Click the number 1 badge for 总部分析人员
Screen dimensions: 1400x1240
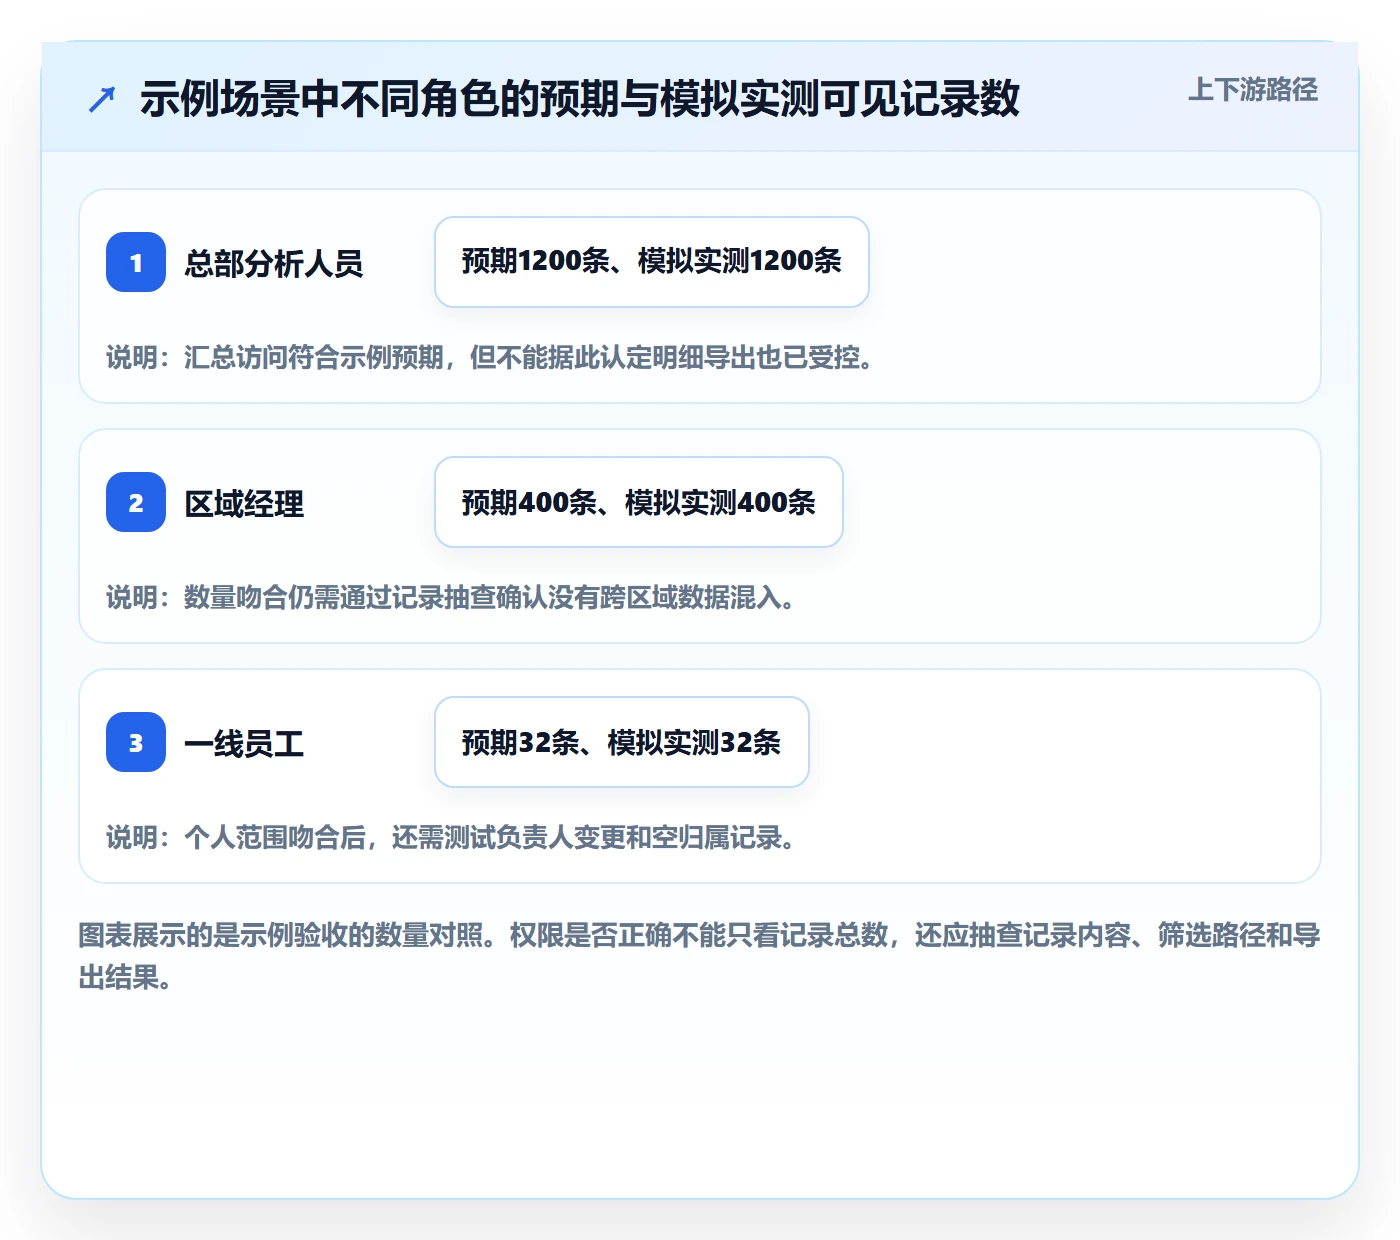click(136, 262)
